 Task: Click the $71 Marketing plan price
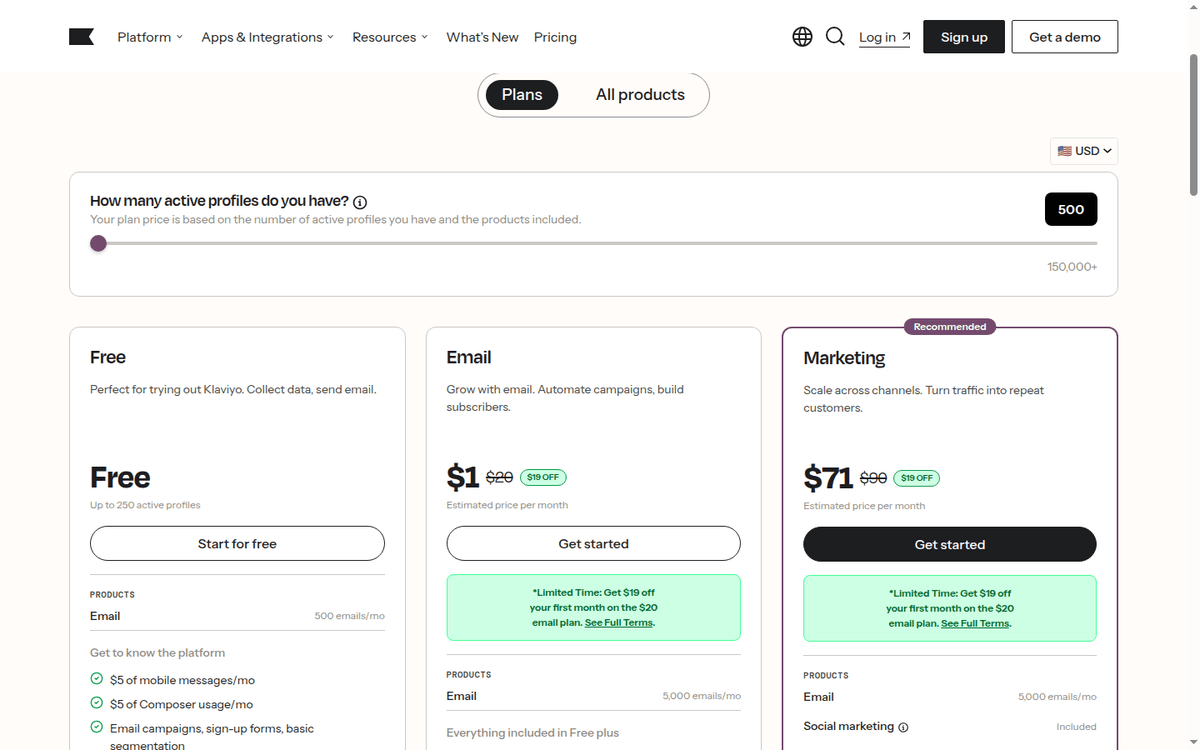click(828, 478)
